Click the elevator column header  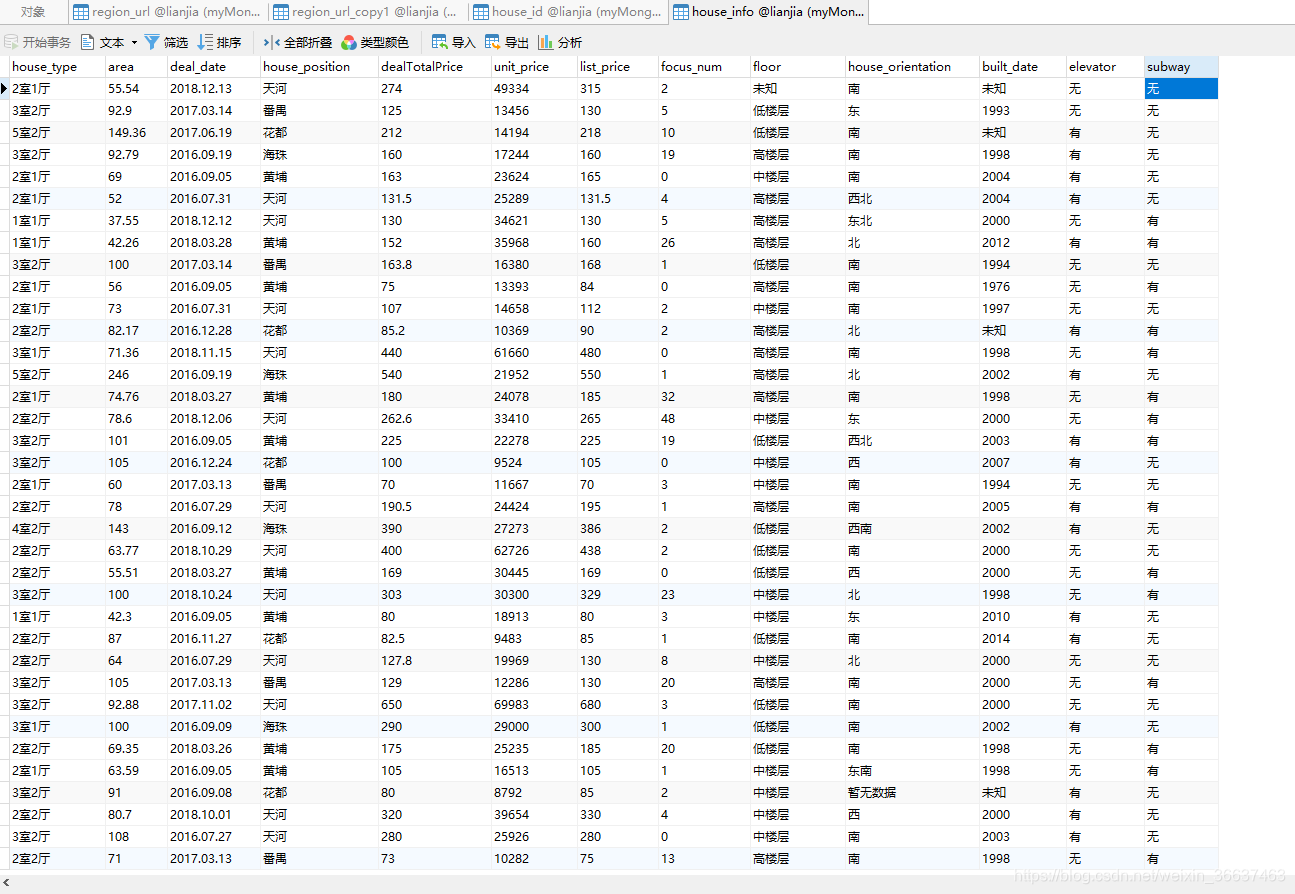pos(1105,67)
